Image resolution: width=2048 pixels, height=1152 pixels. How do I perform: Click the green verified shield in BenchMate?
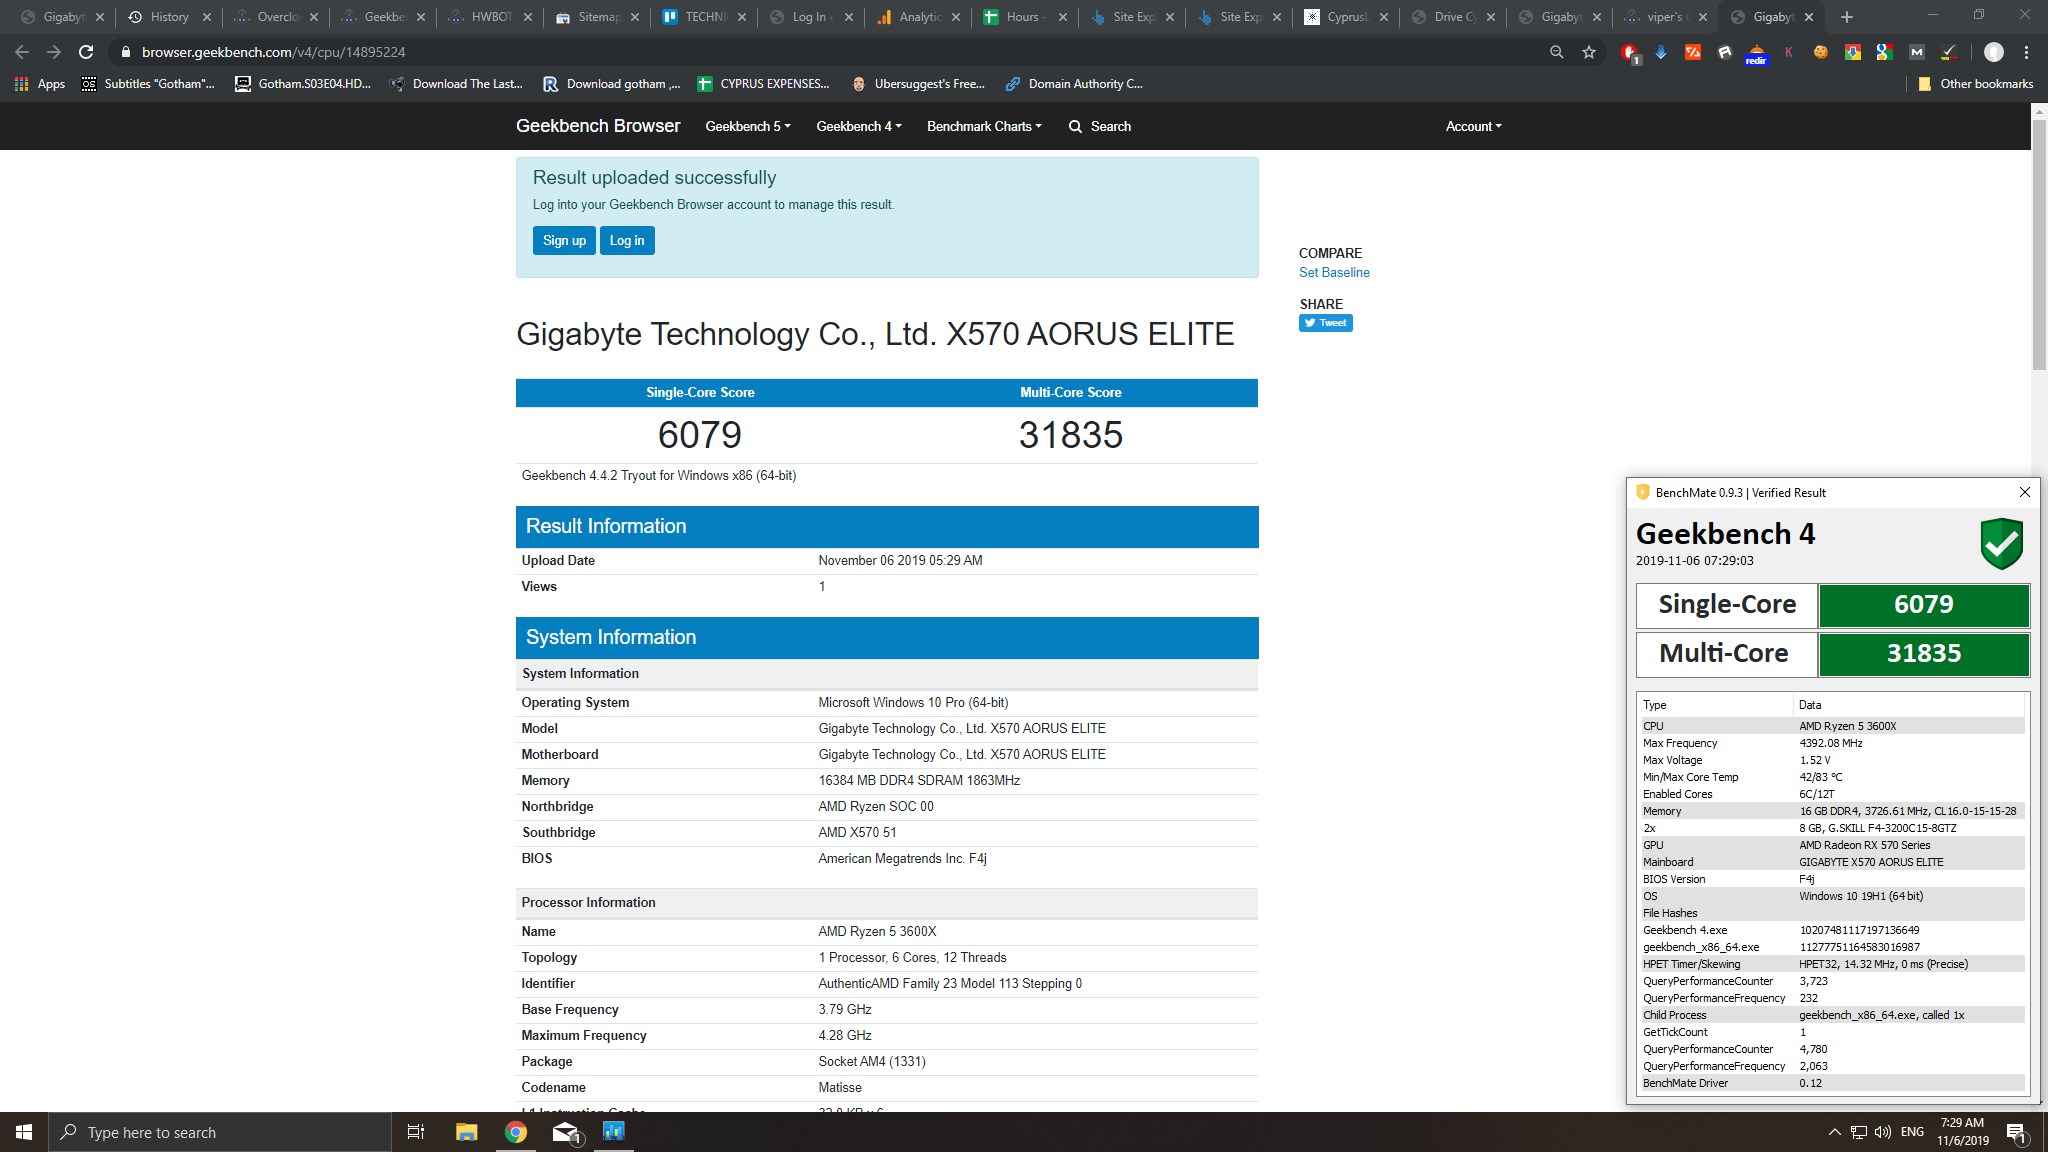coord(2002,543)
